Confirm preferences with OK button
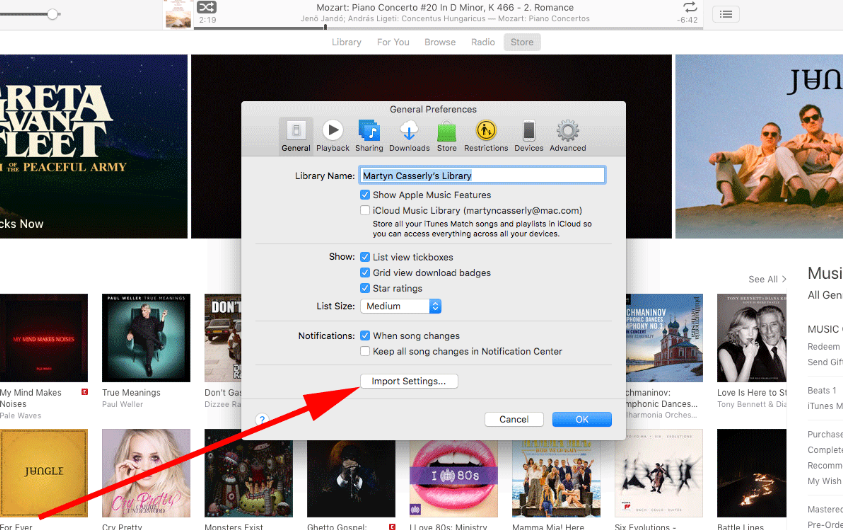 click(582, 419)
